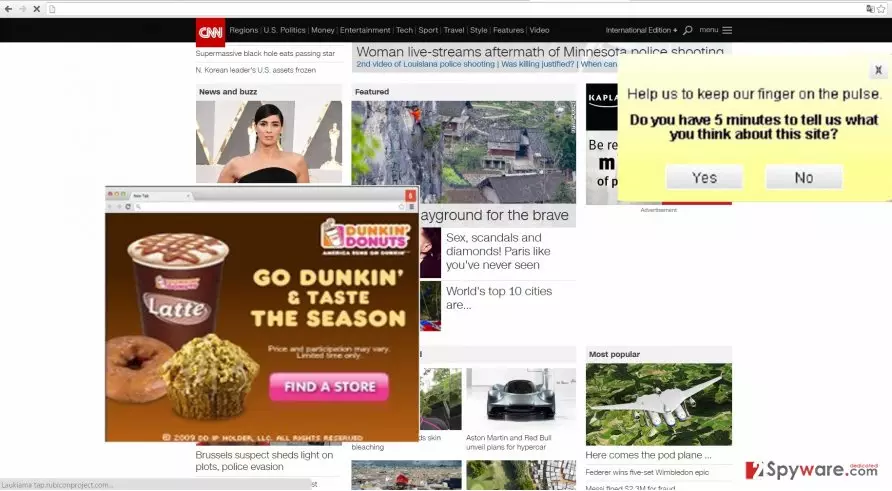Viewport: 892px width, 491px height.
Task: Select the Travel navigation item
Action: point(454,30)
